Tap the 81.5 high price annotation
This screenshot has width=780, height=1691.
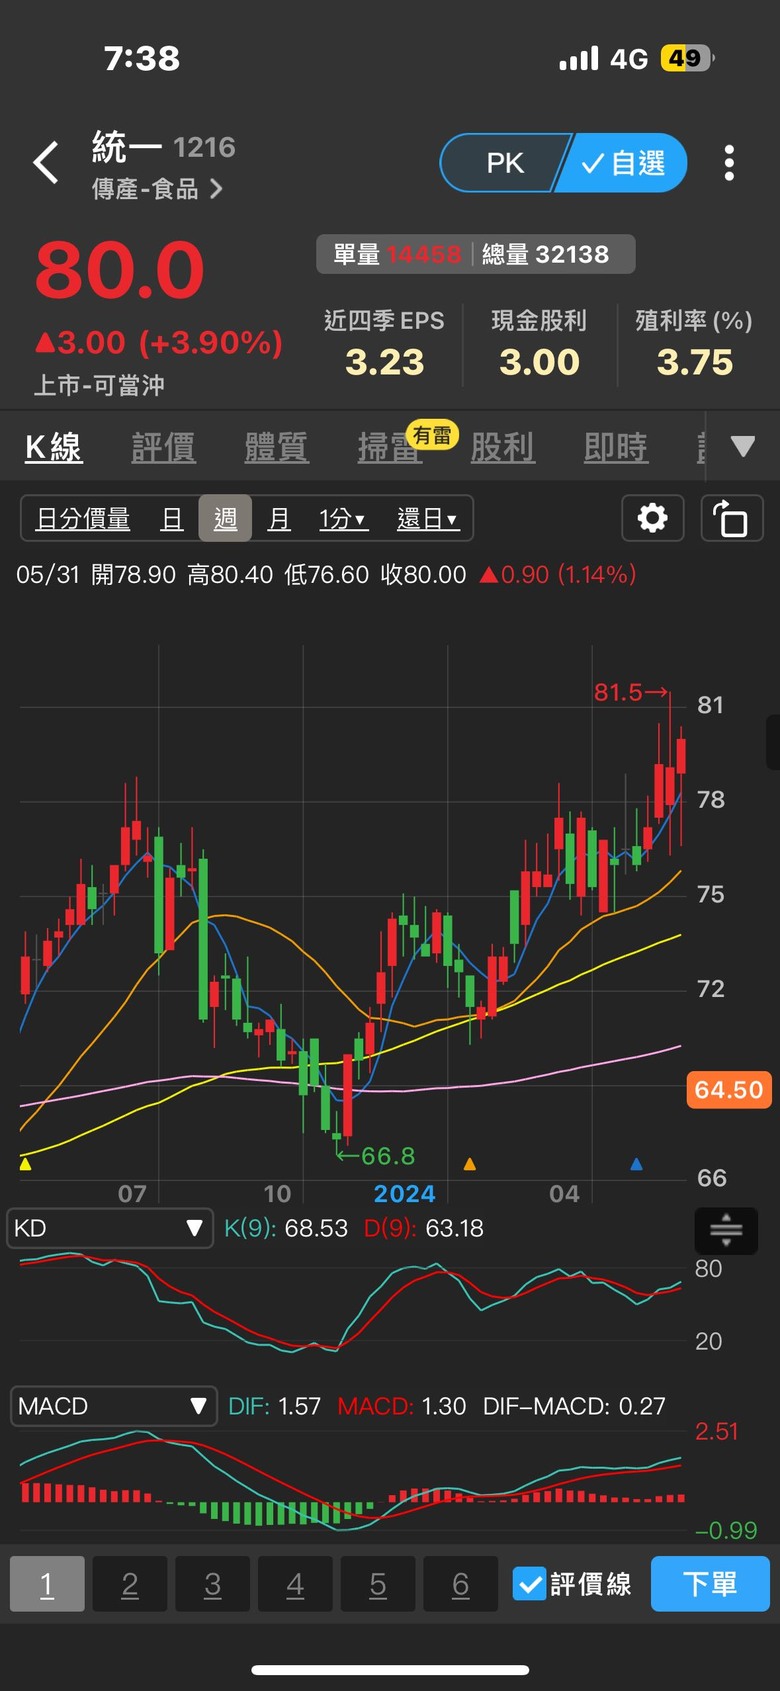(x=630, y=692)
